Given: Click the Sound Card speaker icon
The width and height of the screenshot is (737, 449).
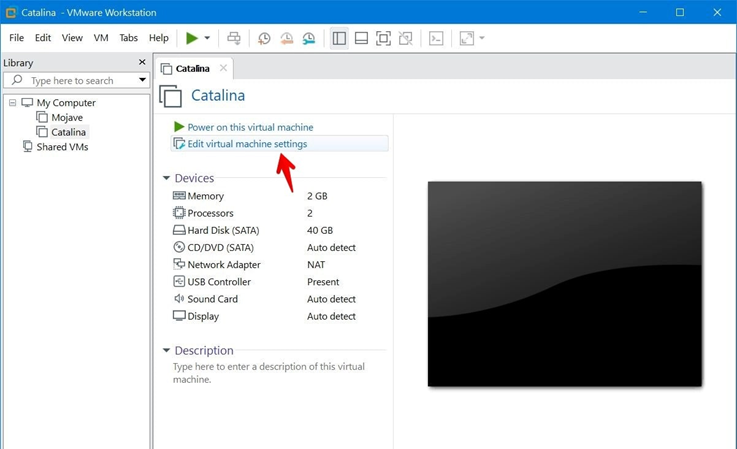Looking at the screenshot, I should coord(179,299).
